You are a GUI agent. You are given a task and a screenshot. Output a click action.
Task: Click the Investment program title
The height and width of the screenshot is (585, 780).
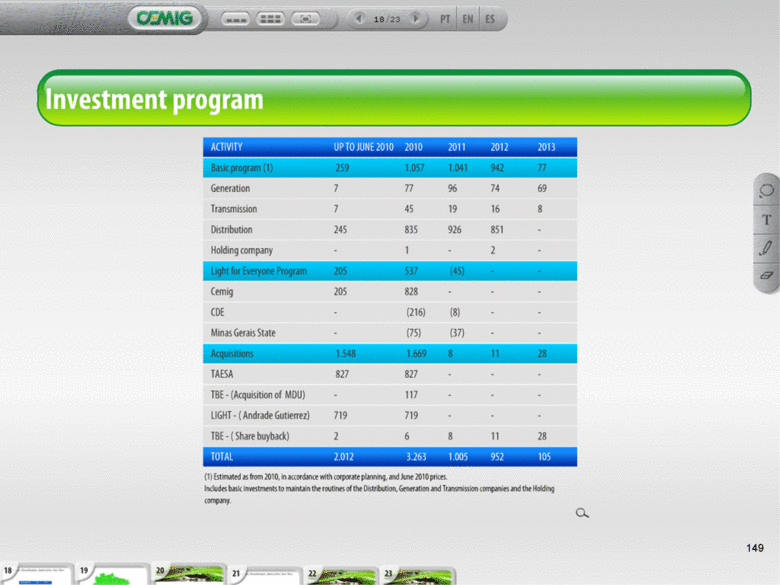pos(154,99)
